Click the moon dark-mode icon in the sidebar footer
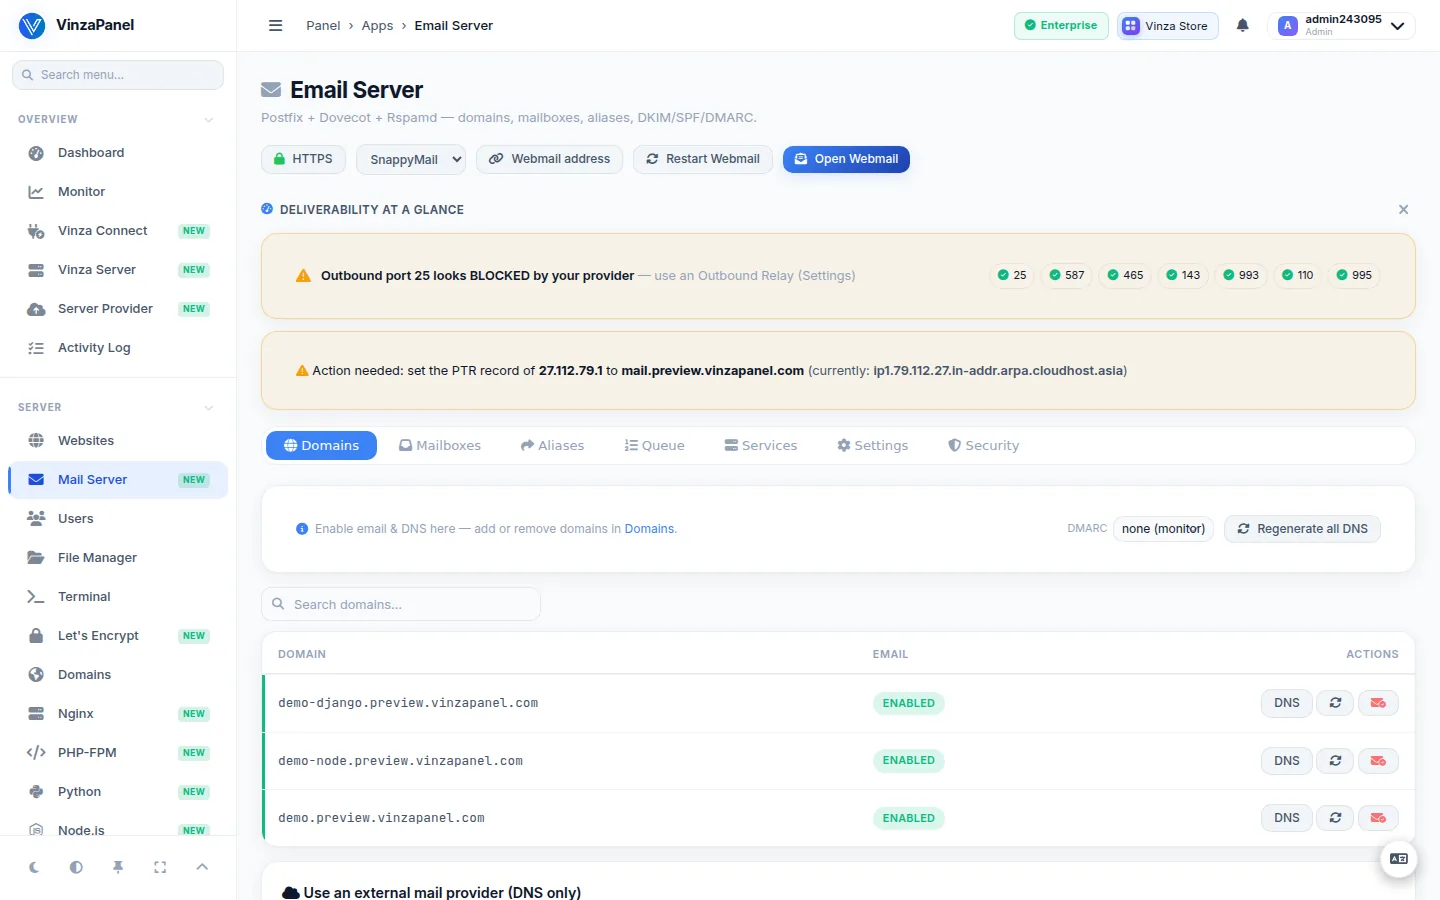 [34, 867]
